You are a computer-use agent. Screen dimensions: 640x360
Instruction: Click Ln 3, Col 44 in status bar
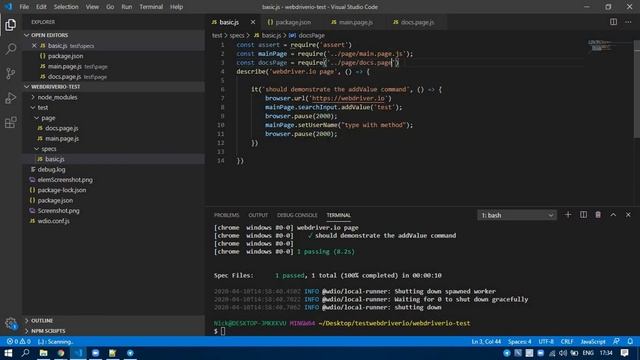click(x=486, y=341)
